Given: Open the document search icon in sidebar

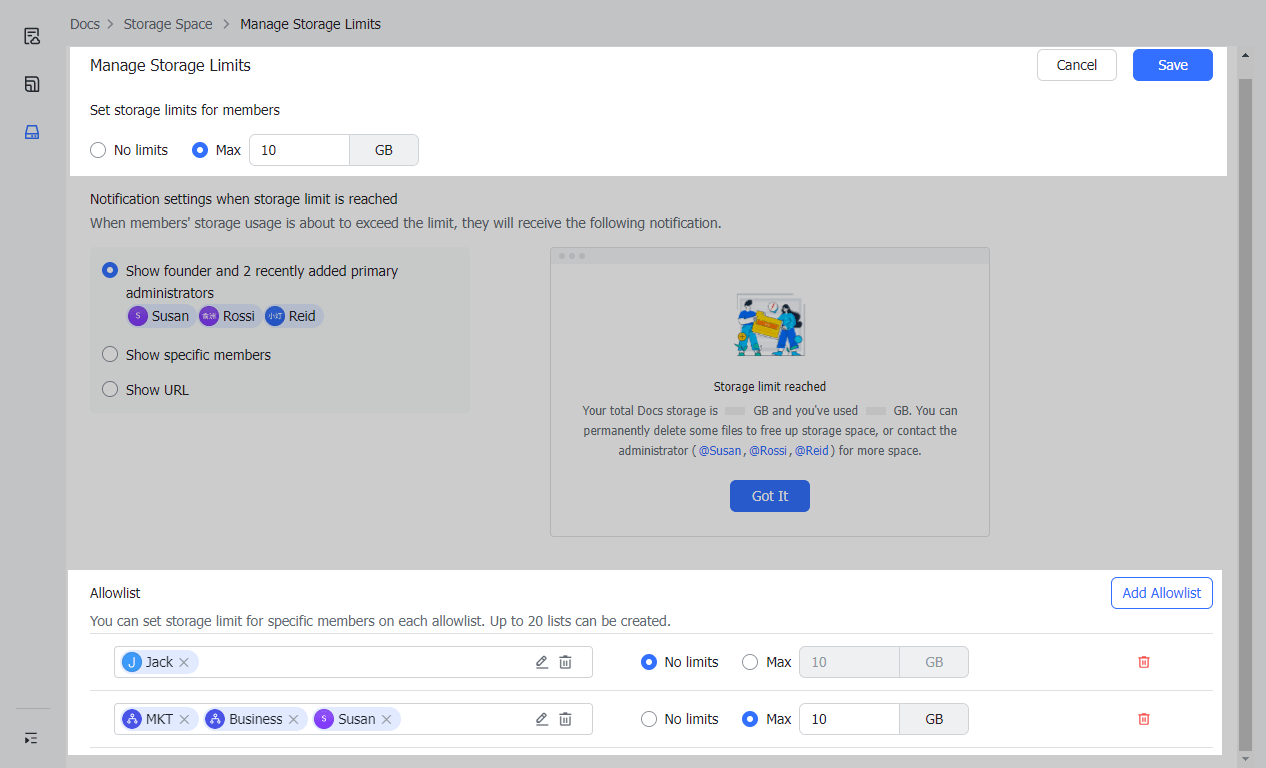Looking at the screenshot, I should click(32, 37).
